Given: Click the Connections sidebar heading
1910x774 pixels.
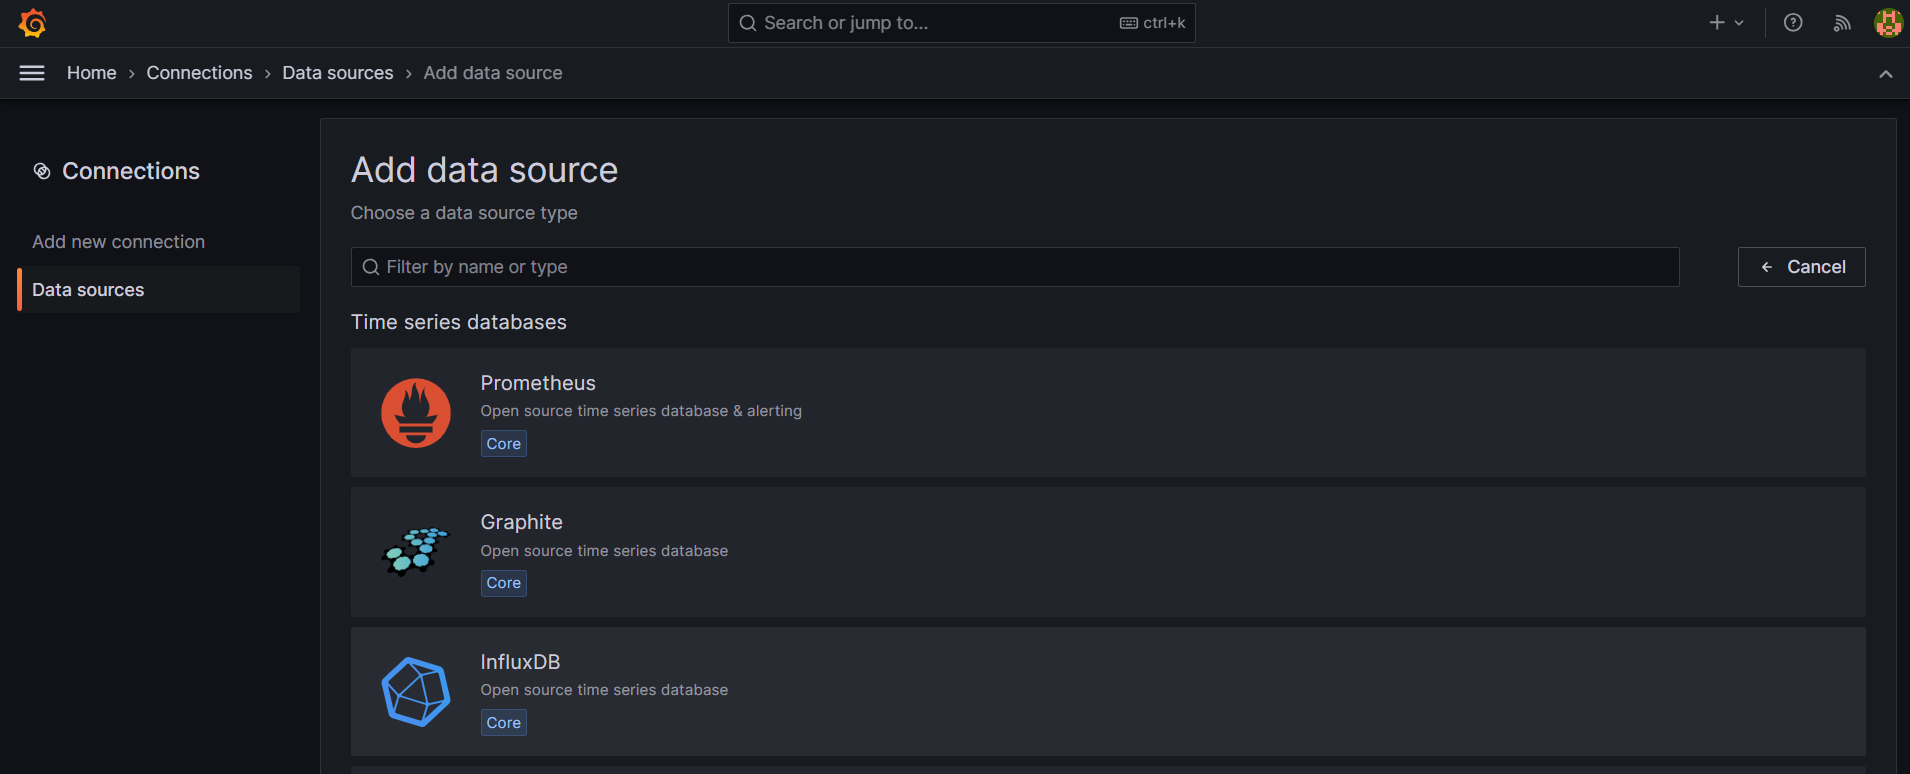Looking at the screenshot, I should tap(131, 171).
